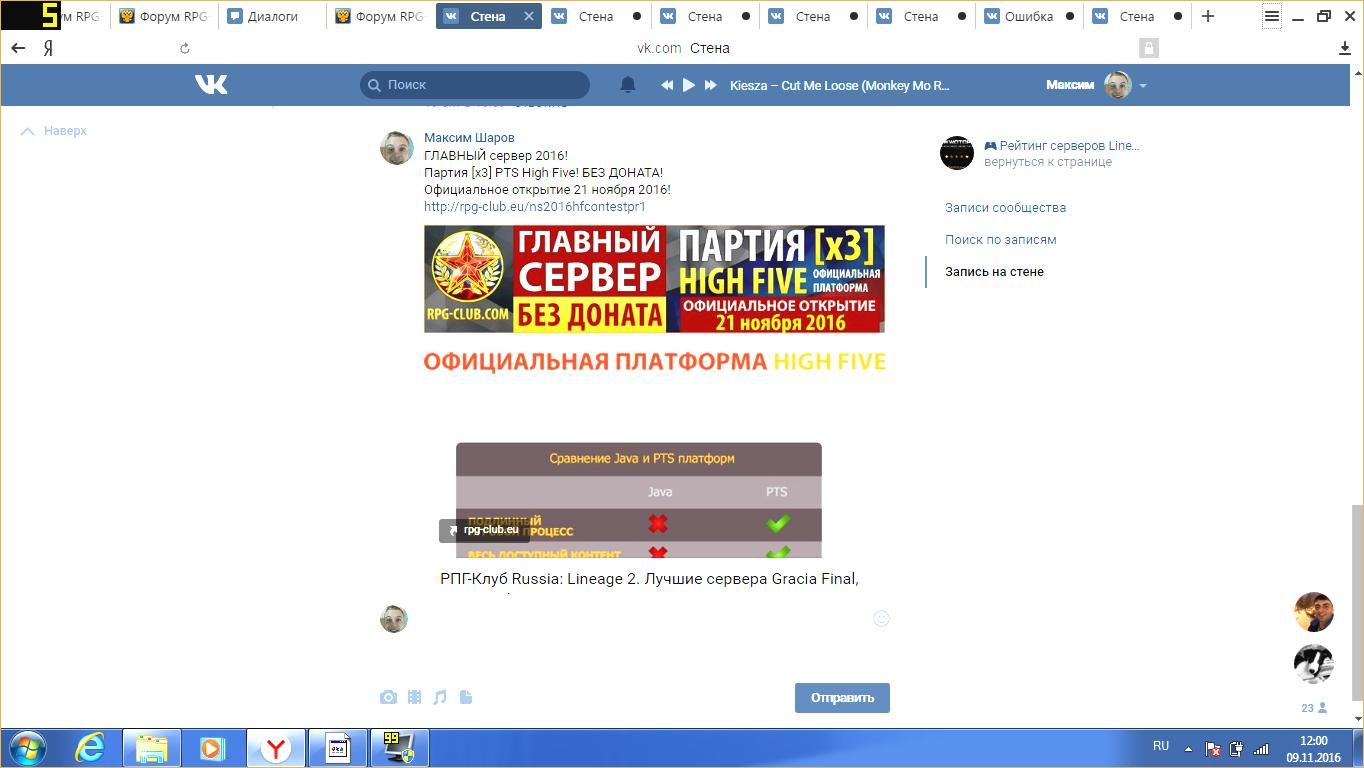This screenshot has height=768, width=1364.
Task: Click the vk.com address bar
Action: click(x=683, y=48)
